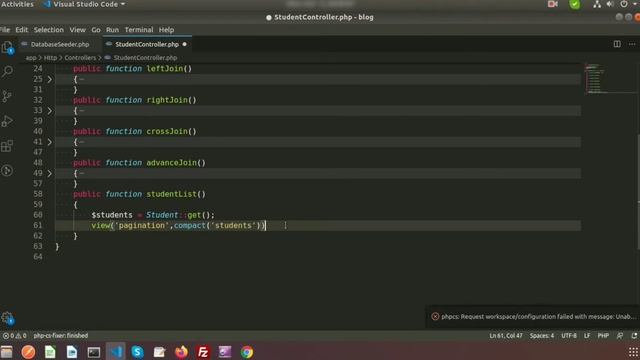Focus Visual Studio Code in the dock
The height and width of the screenshot is (360, 640).
point(116,352)
